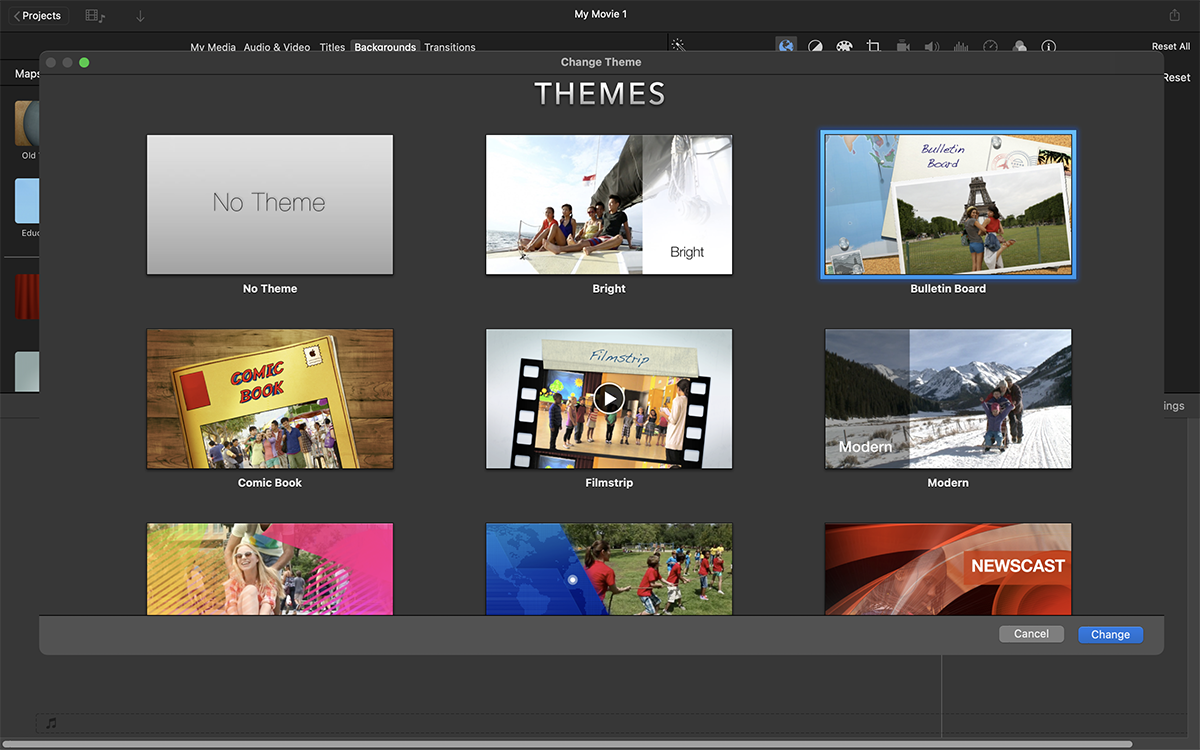Image resolution: width=1200 pixels, height=750 pixels.
Task: Play the Filmstrip theme preview
Action: 609,398
